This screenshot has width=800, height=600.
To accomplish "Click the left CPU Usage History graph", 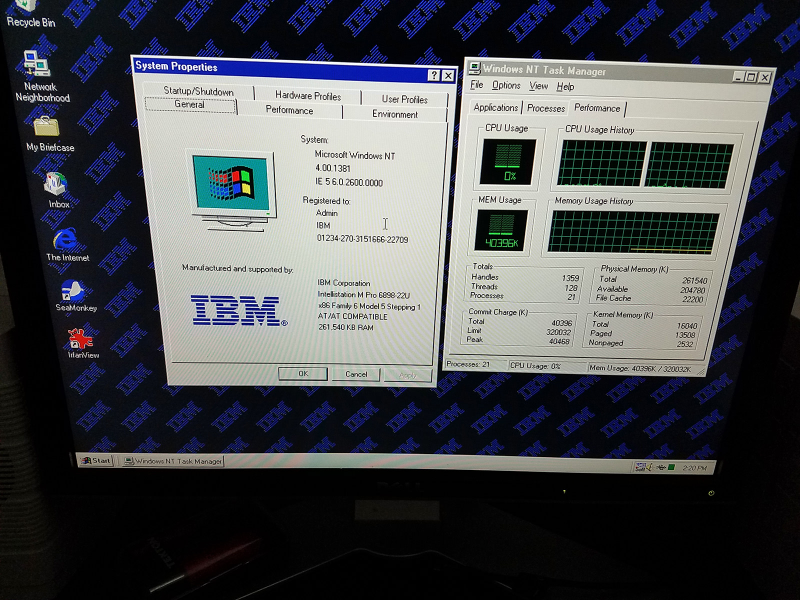I will [602, 163].
